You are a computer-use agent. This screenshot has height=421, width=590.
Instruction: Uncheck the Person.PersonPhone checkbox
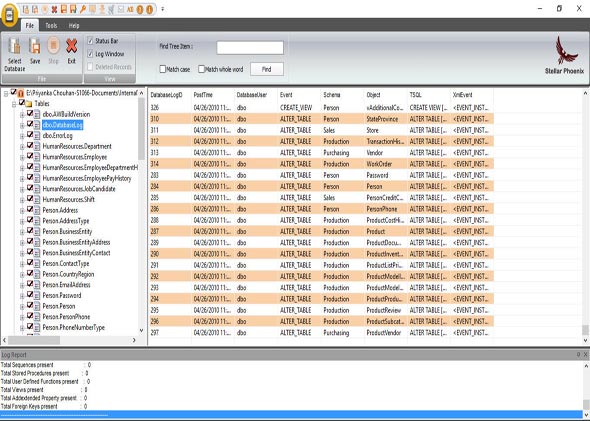point(30,316)
